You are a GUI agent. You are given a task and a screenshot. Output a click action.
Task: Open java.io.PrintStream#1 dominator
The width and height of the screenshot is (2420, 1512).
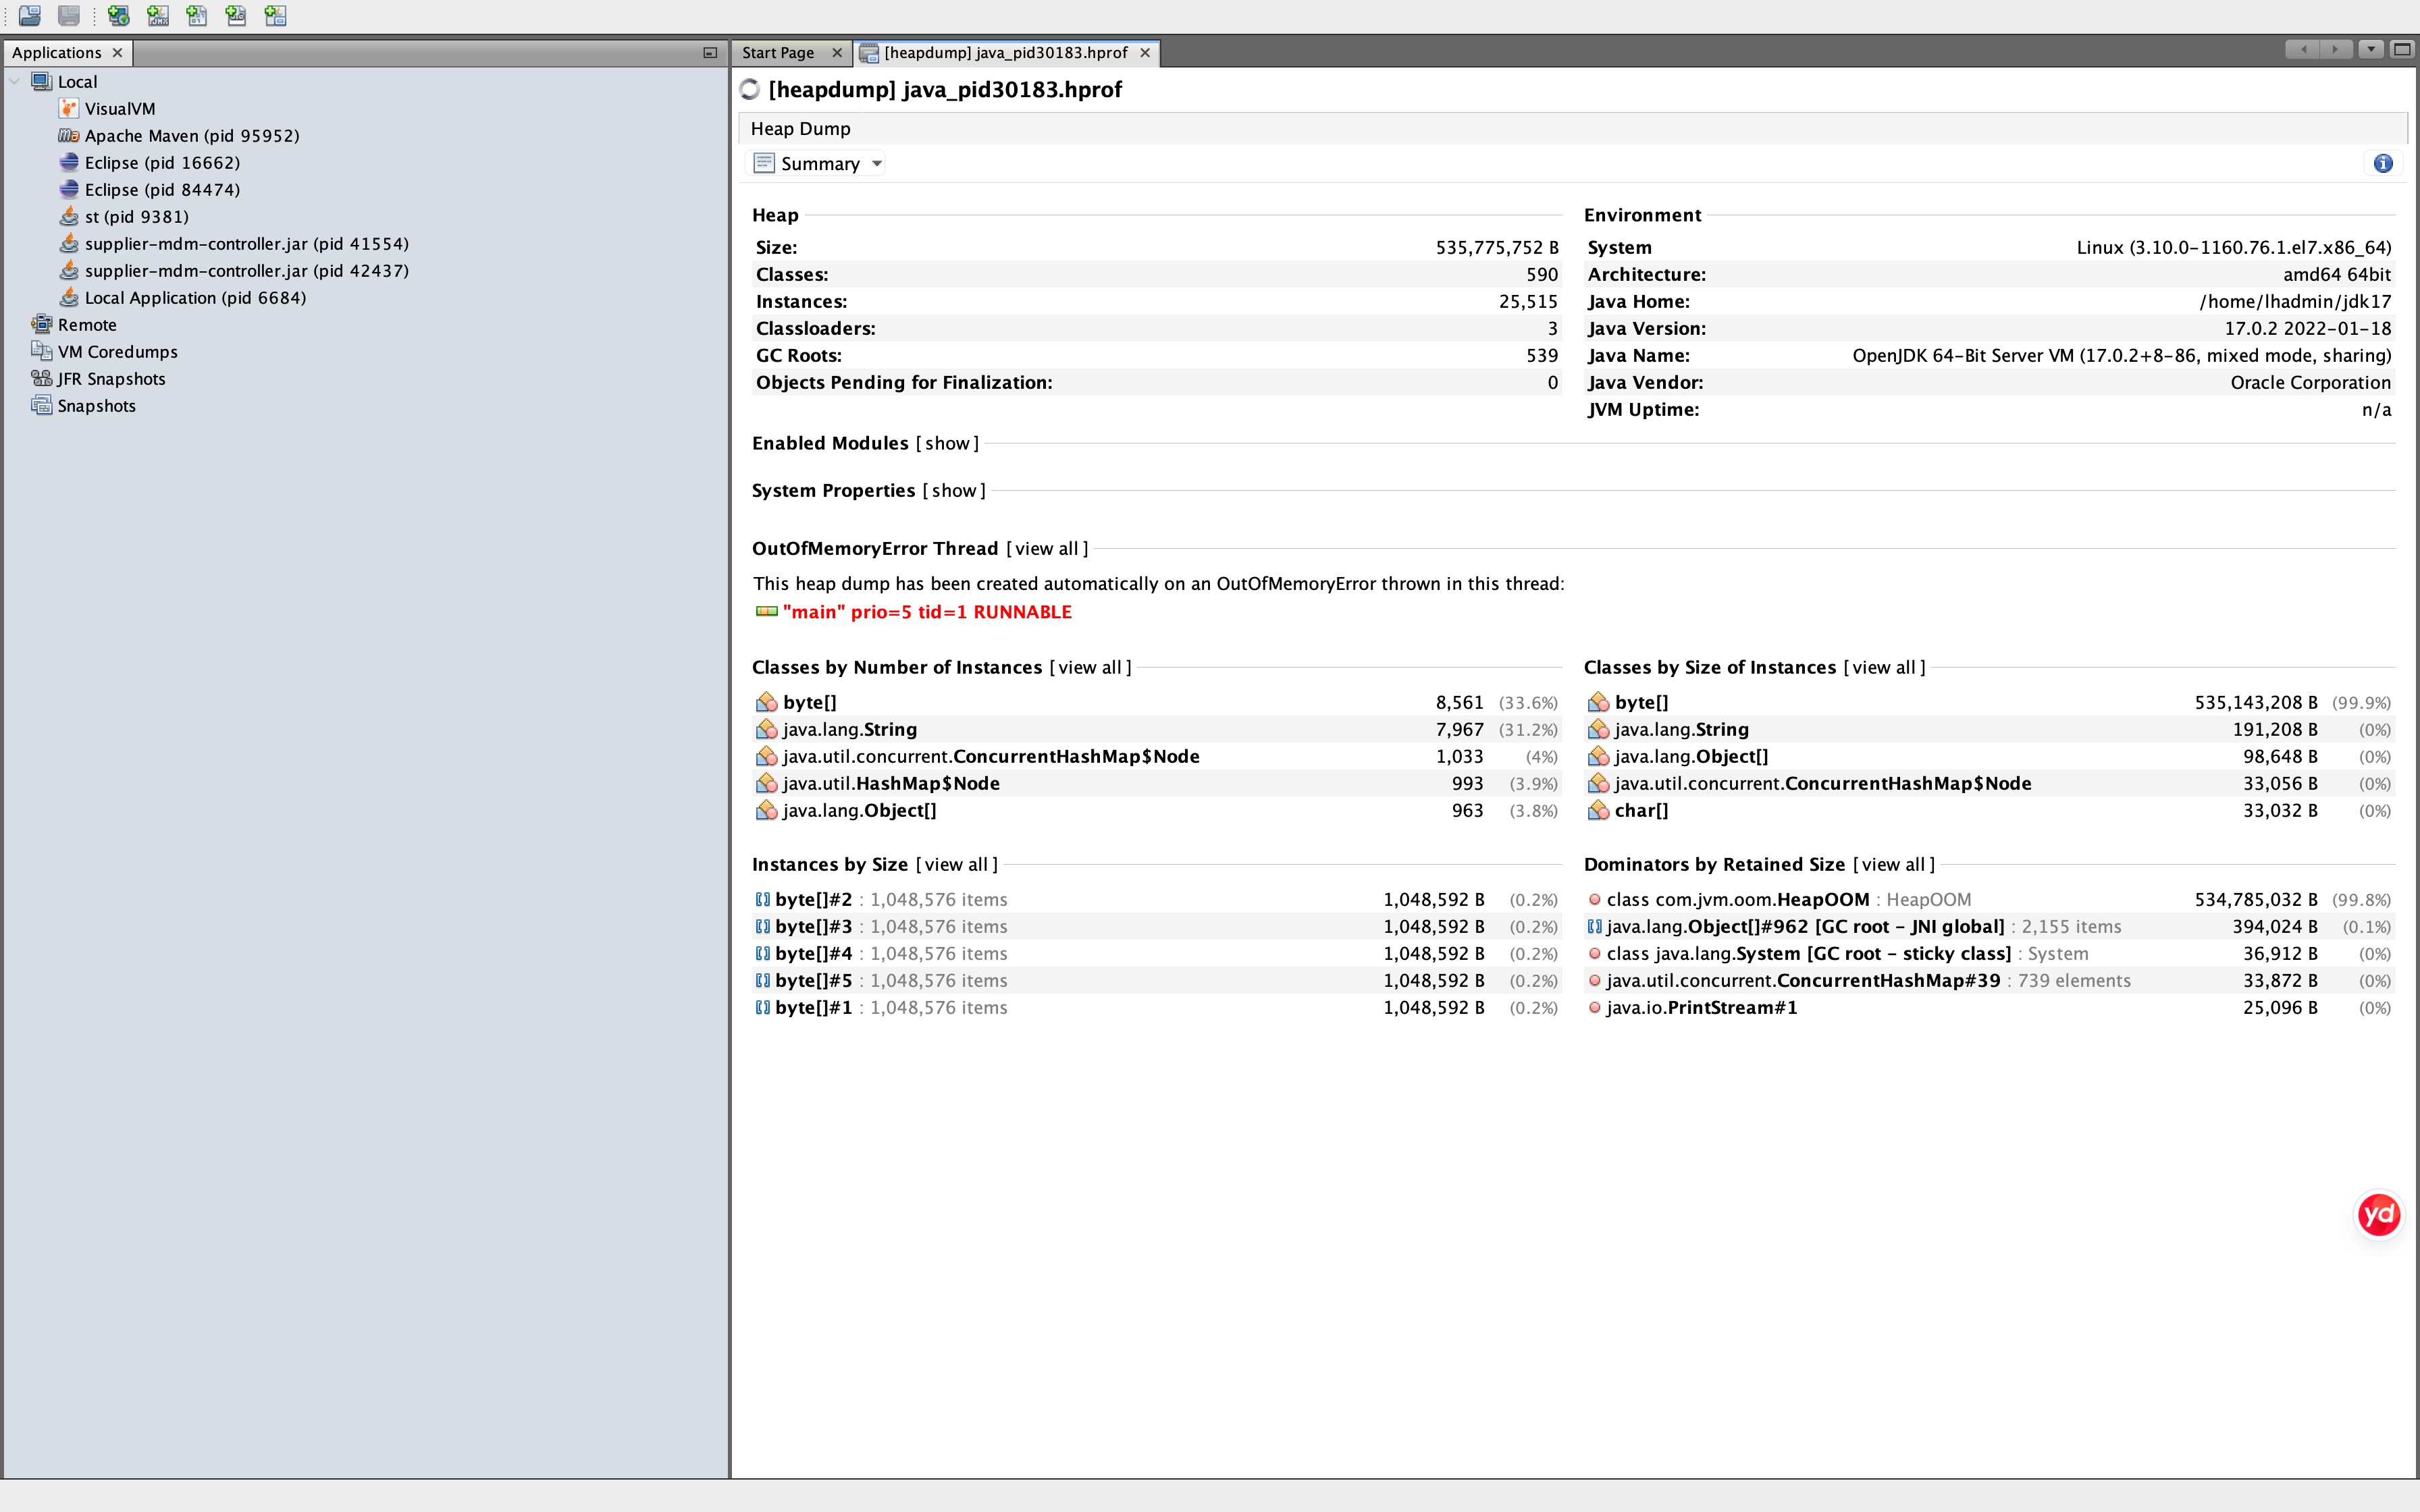pyautogui.click(x=1702, y=1007)
